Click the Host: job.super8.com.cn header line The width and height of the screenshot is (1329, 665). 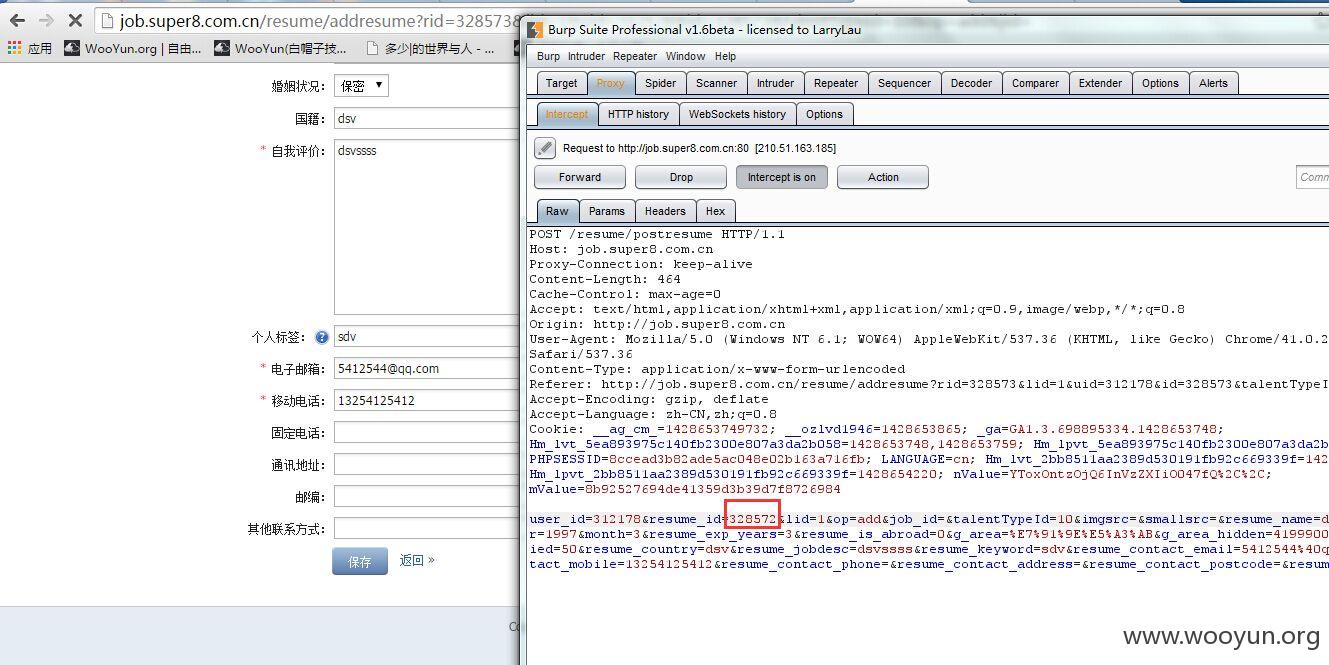621,250
